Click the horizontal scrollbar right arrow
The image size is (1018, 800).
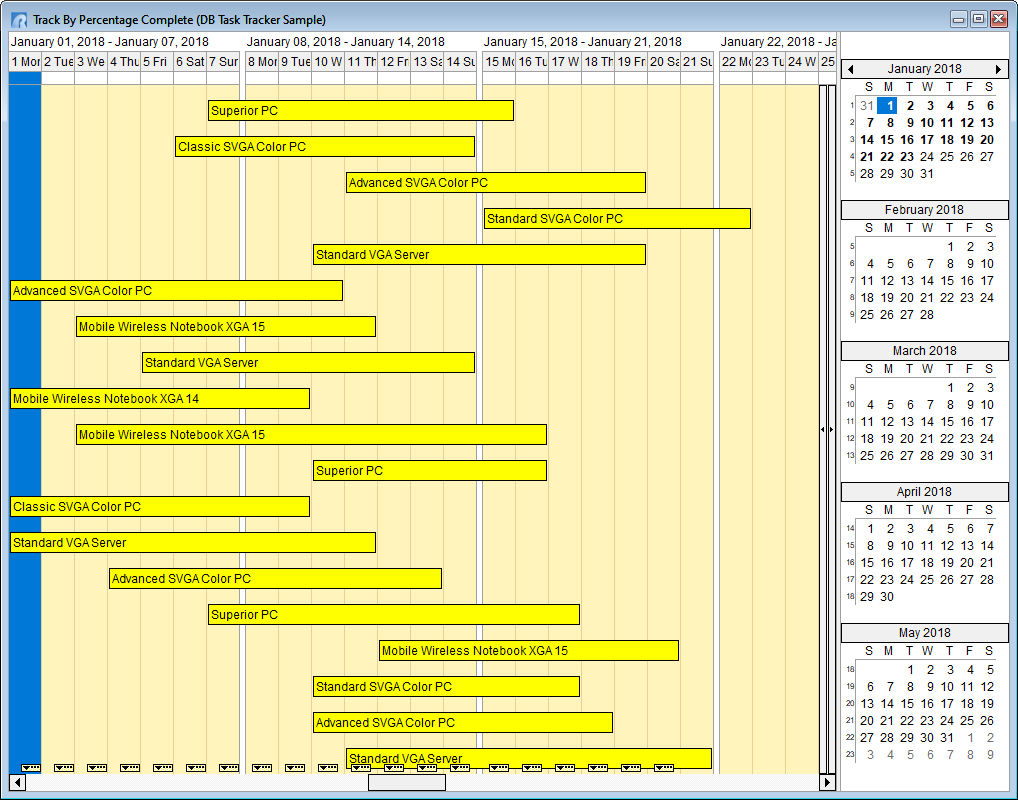click(827, 782)
